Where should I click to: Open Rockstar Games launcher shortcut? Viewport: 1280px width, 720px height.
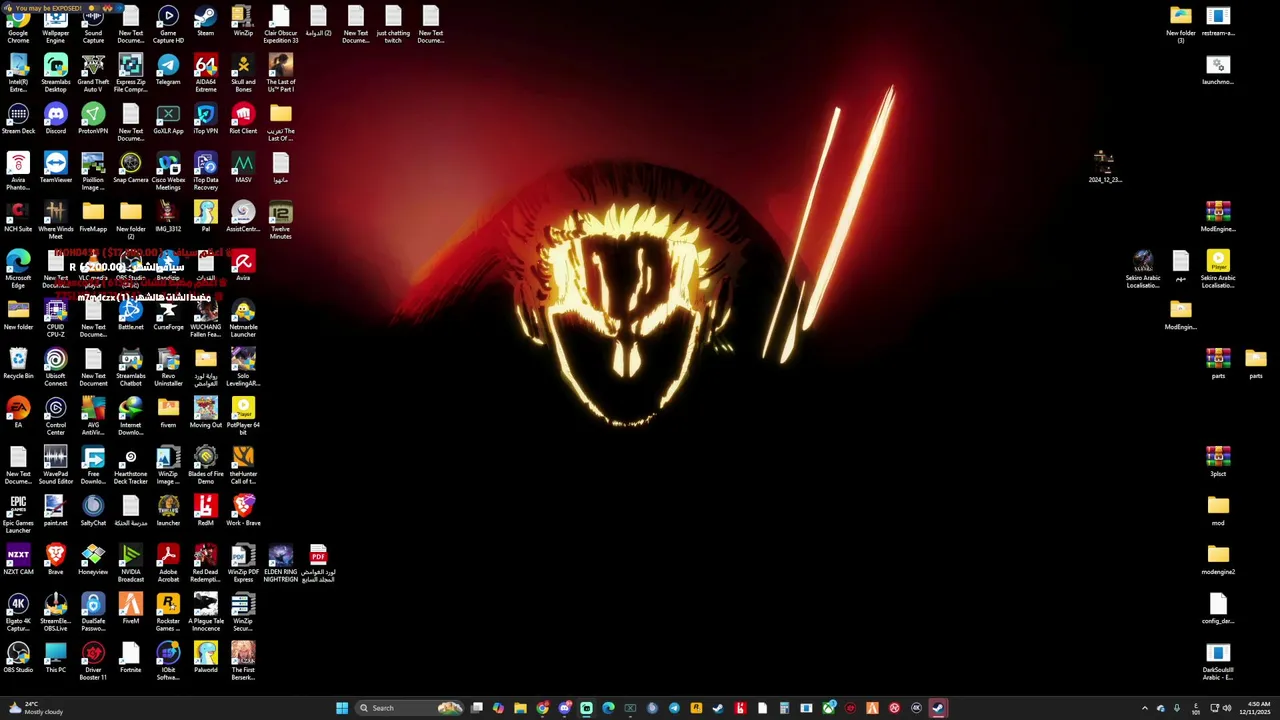click(168, 613)
